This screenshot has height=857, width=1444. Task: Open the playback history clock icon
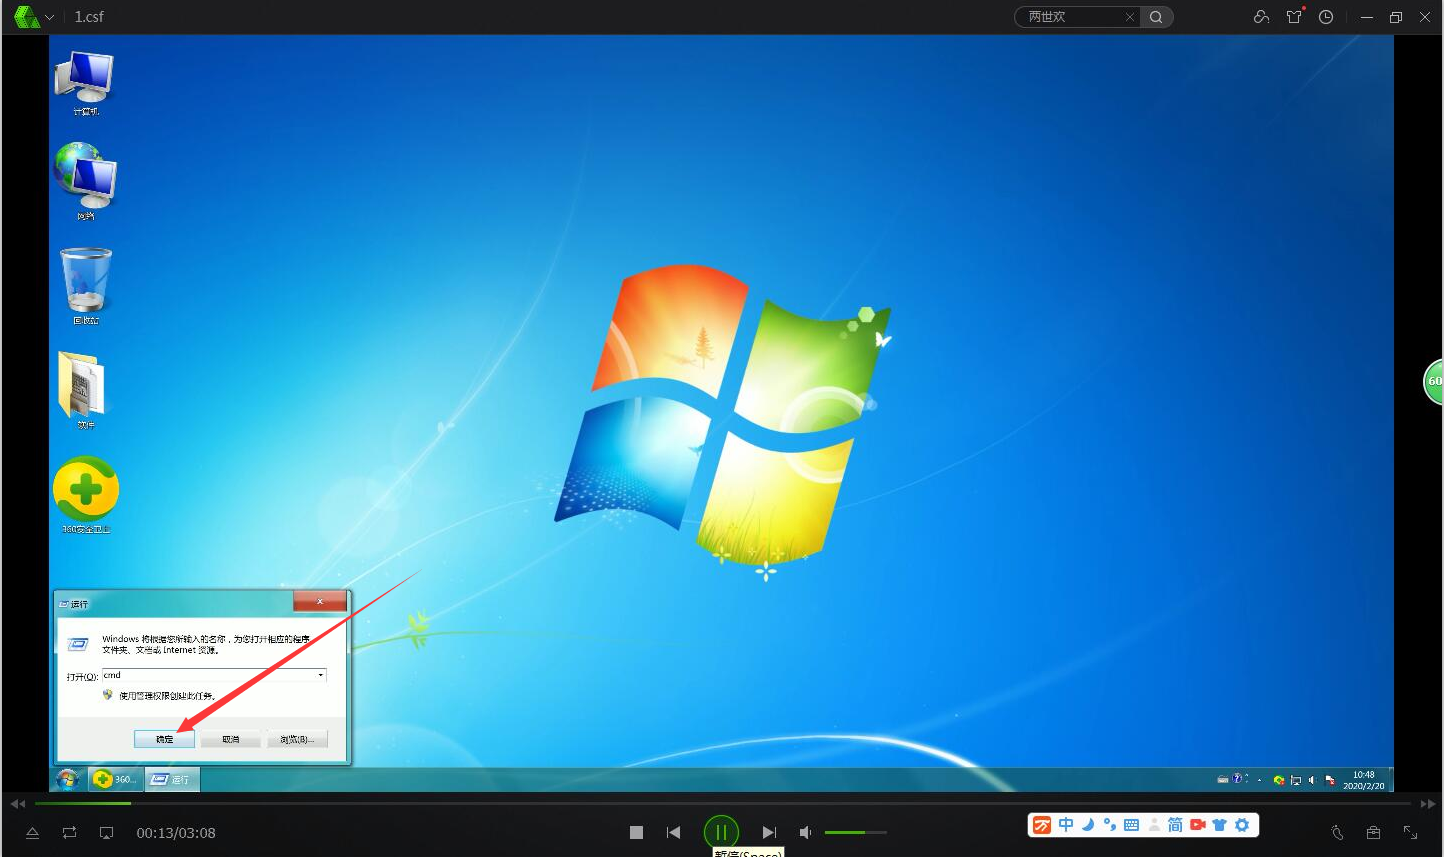pos(1326,17)
